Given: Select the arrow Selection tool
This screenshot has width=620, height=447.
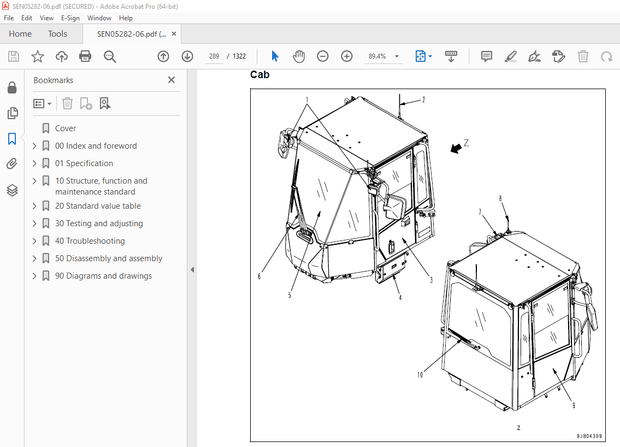Looking at the screenshot, I should [x=275, y=57].
